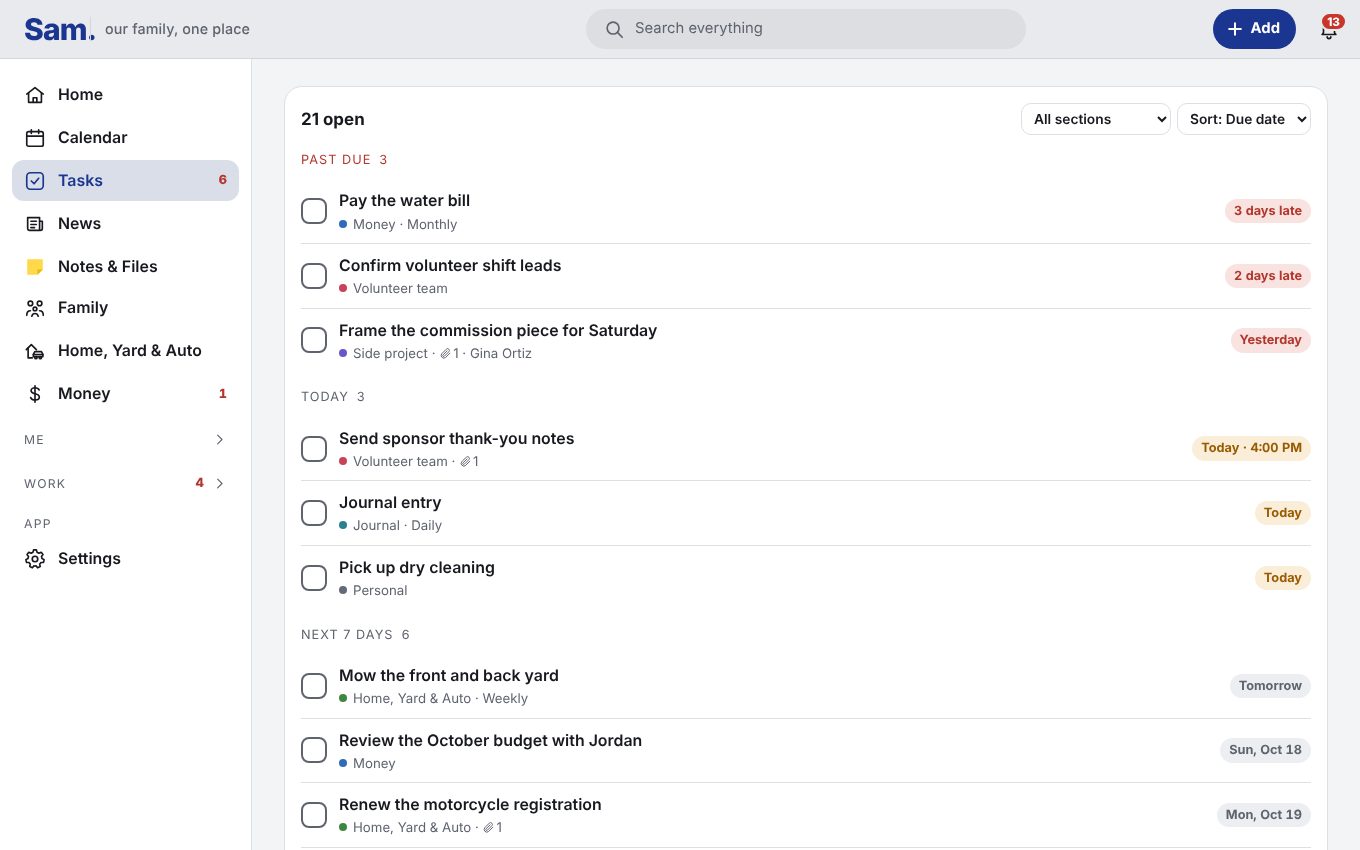Click the Gina Ortiz assignee name
1360x850 pixels.
pos(501,354)
